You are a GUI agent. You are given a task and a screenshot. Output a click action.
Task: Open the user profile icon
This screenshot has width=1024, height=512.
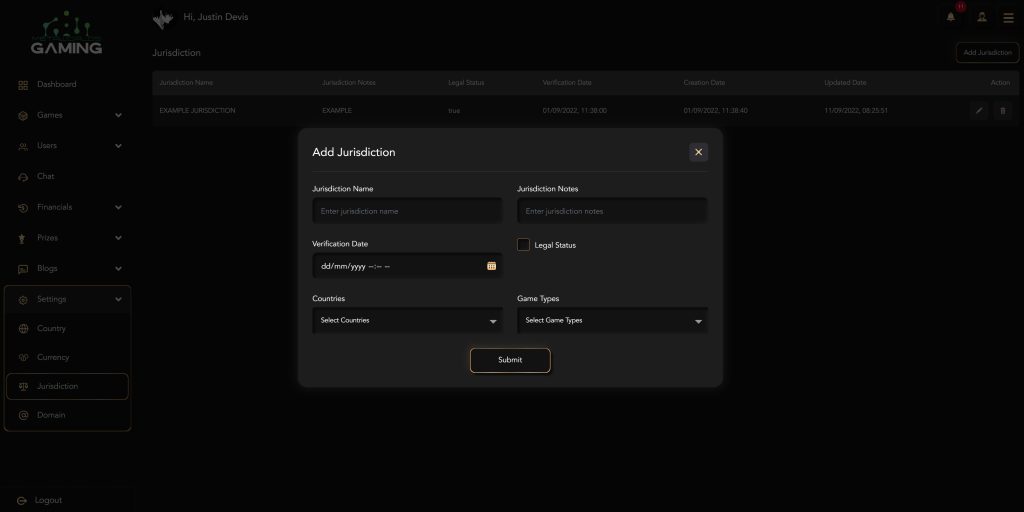coord(981,17)
